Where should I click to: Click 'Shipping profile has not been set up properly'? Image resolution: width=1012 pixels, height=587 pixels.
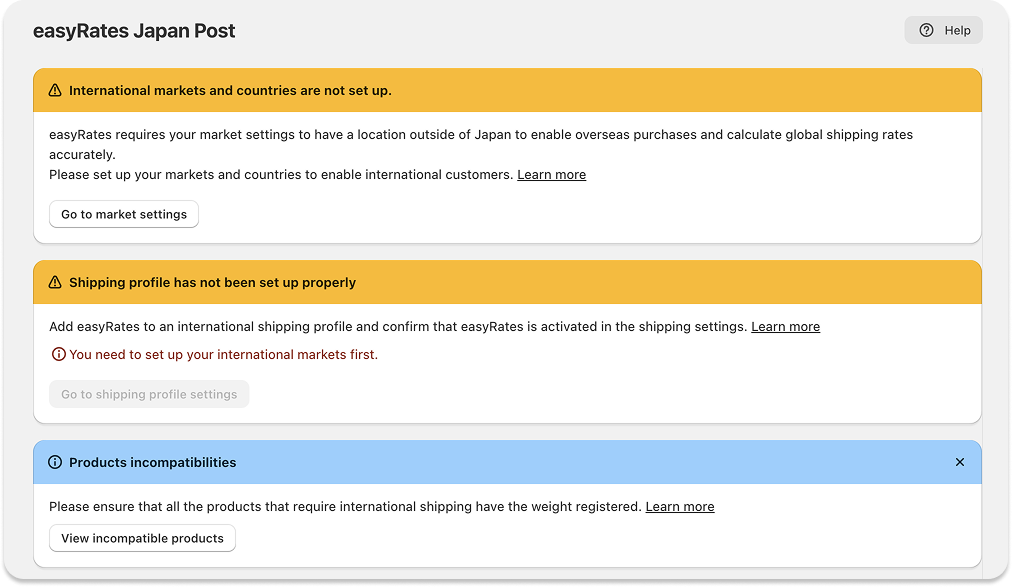(x=212, y=283)
